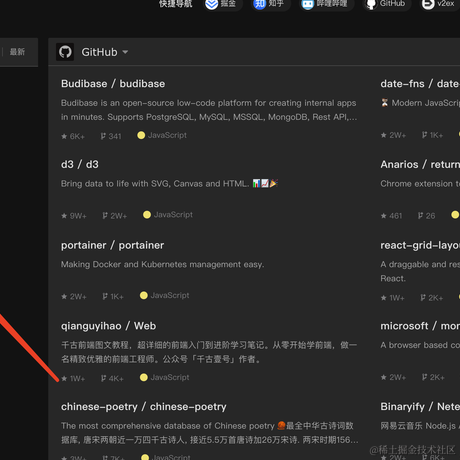Click the 'JavaScript' language label on qianguyihao

pos(170,377)
